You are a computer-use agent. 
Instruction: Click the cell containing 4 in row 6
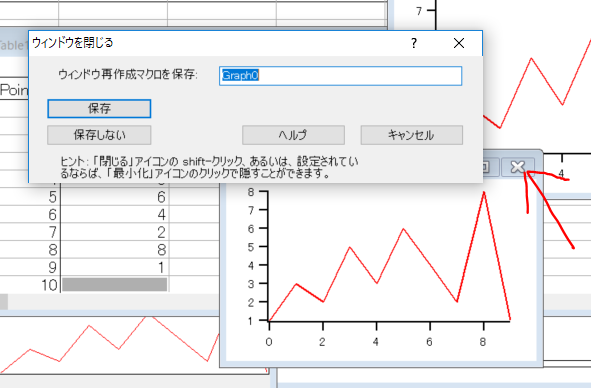[x=115, y=215]
